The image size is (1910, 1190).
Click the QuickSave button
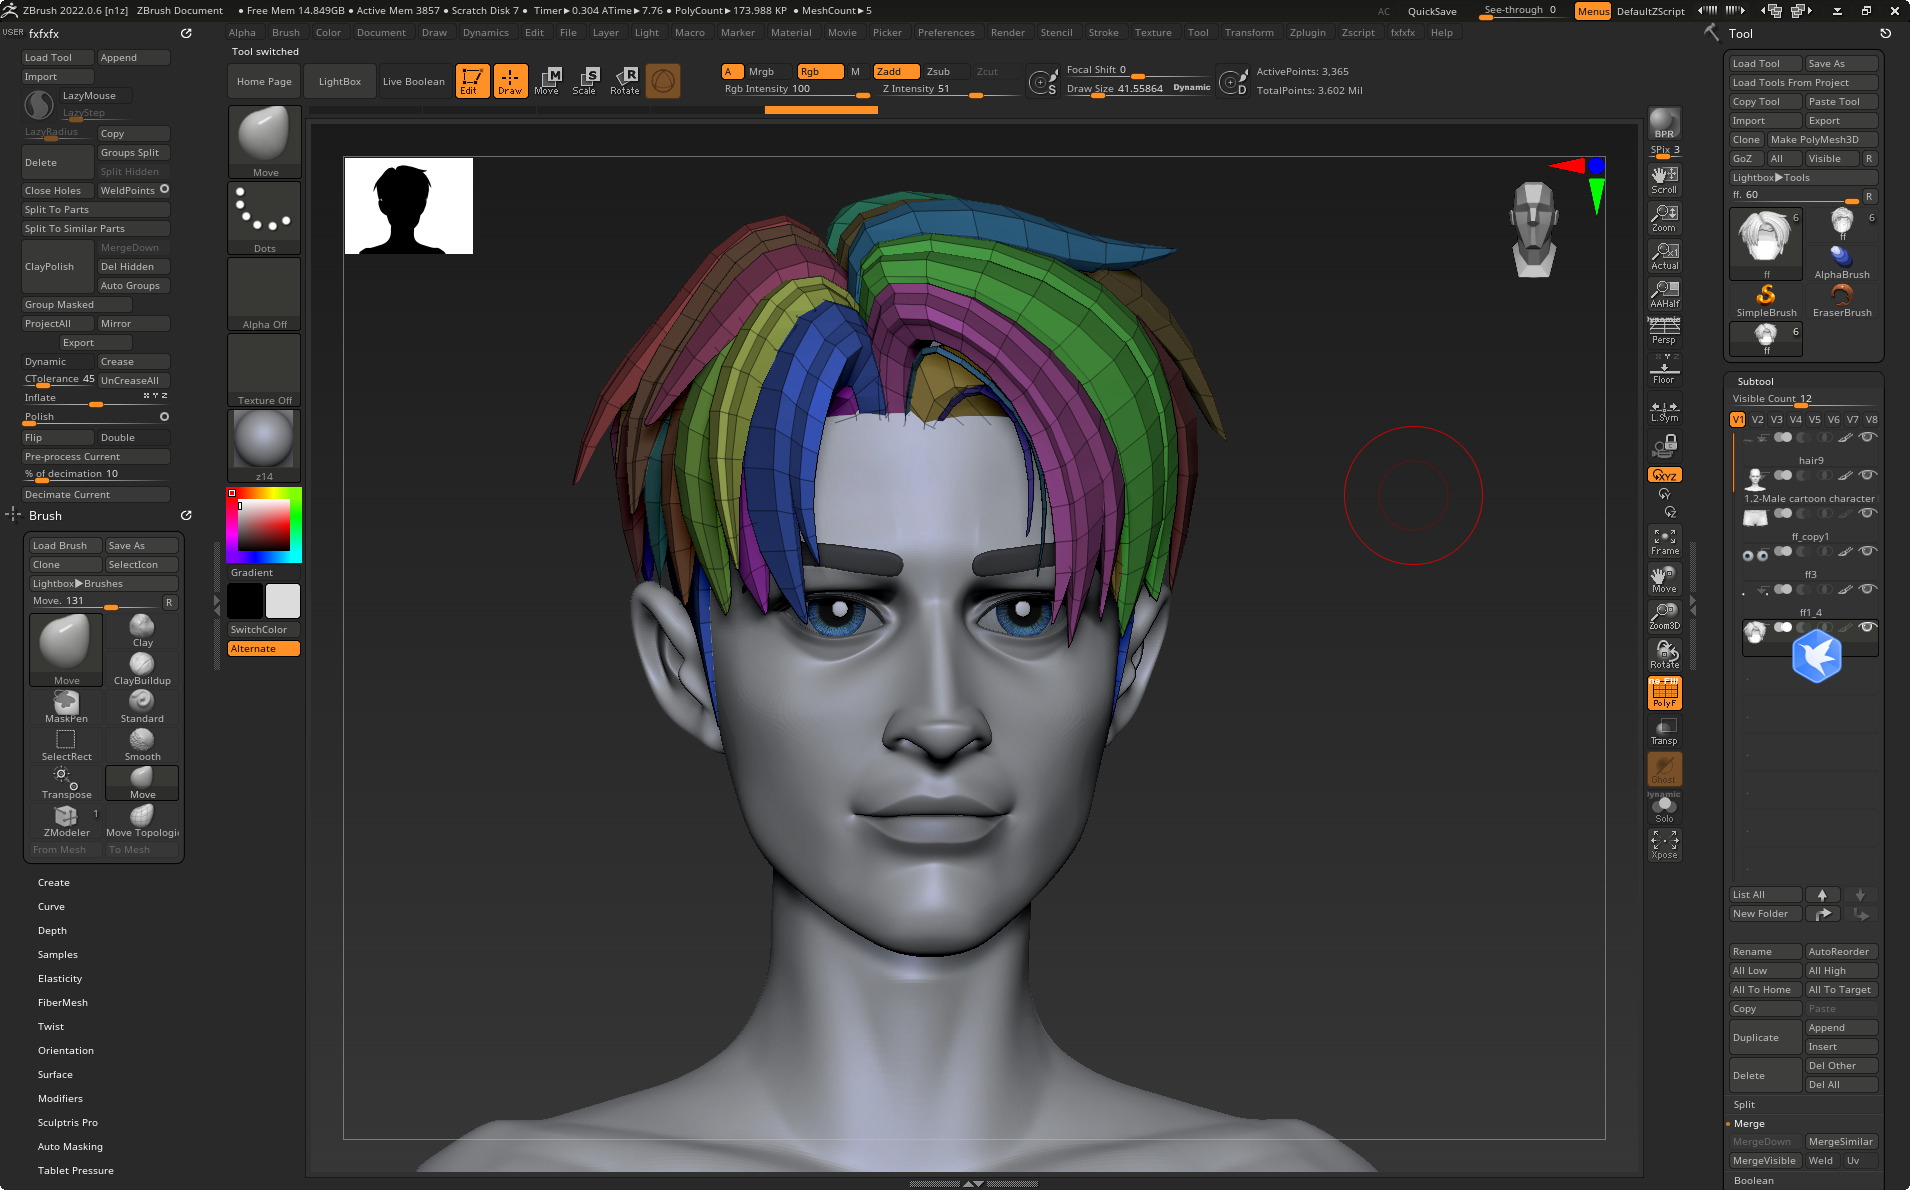1432,11
